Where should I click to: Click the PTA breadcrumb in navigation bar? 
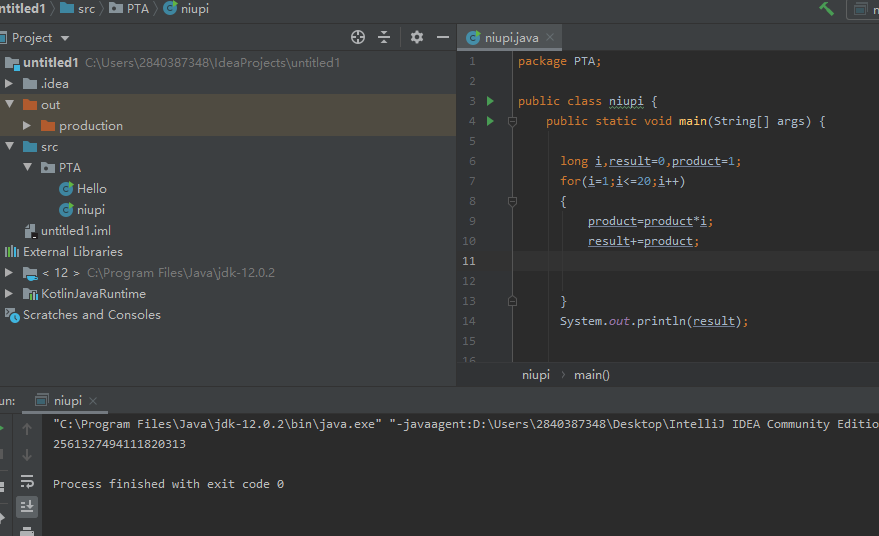[x=137, y=9]
